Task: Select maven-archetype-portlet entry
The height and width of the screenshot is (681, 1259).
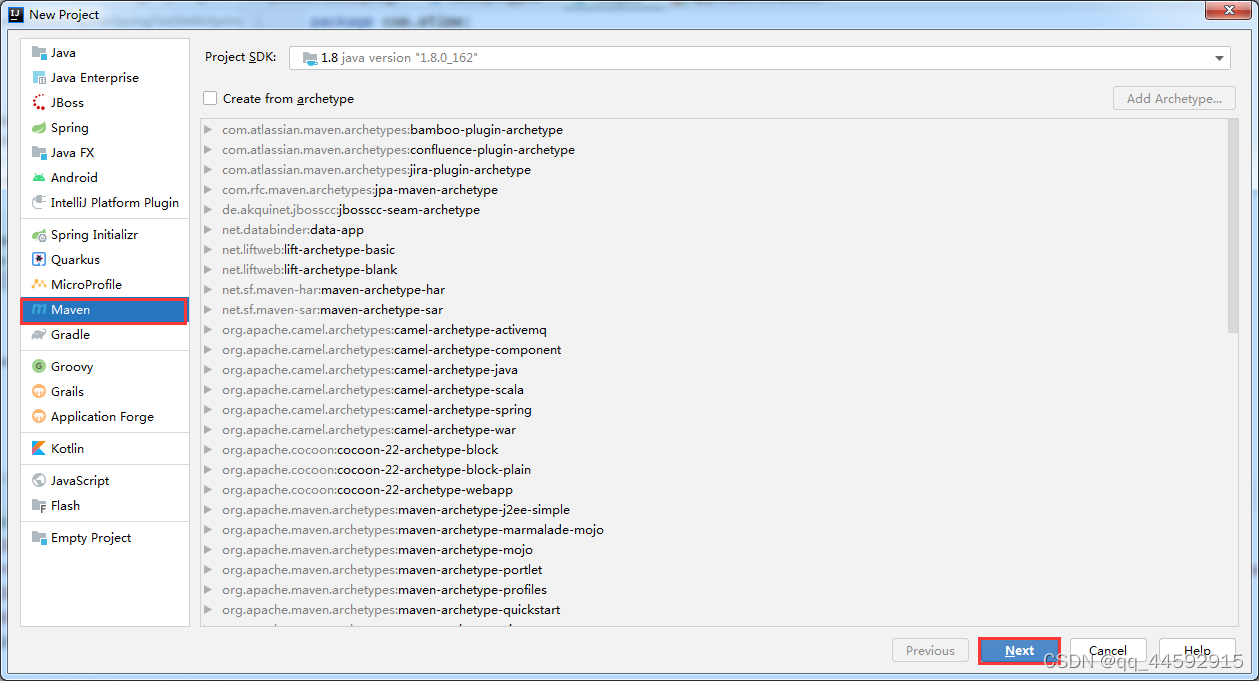Action: coord(384,570)
